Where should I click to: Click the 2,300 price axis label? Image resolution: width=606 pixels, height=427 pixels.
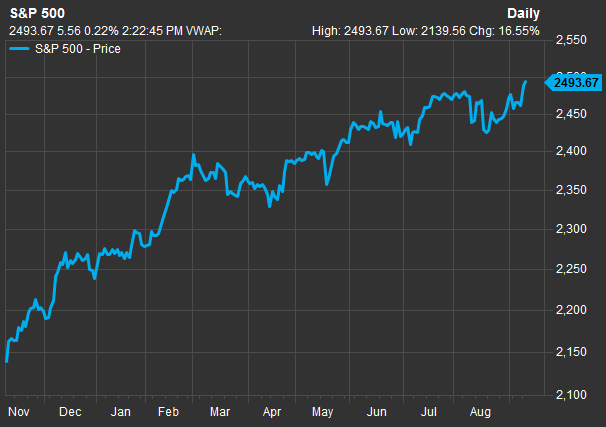[573, 229]
